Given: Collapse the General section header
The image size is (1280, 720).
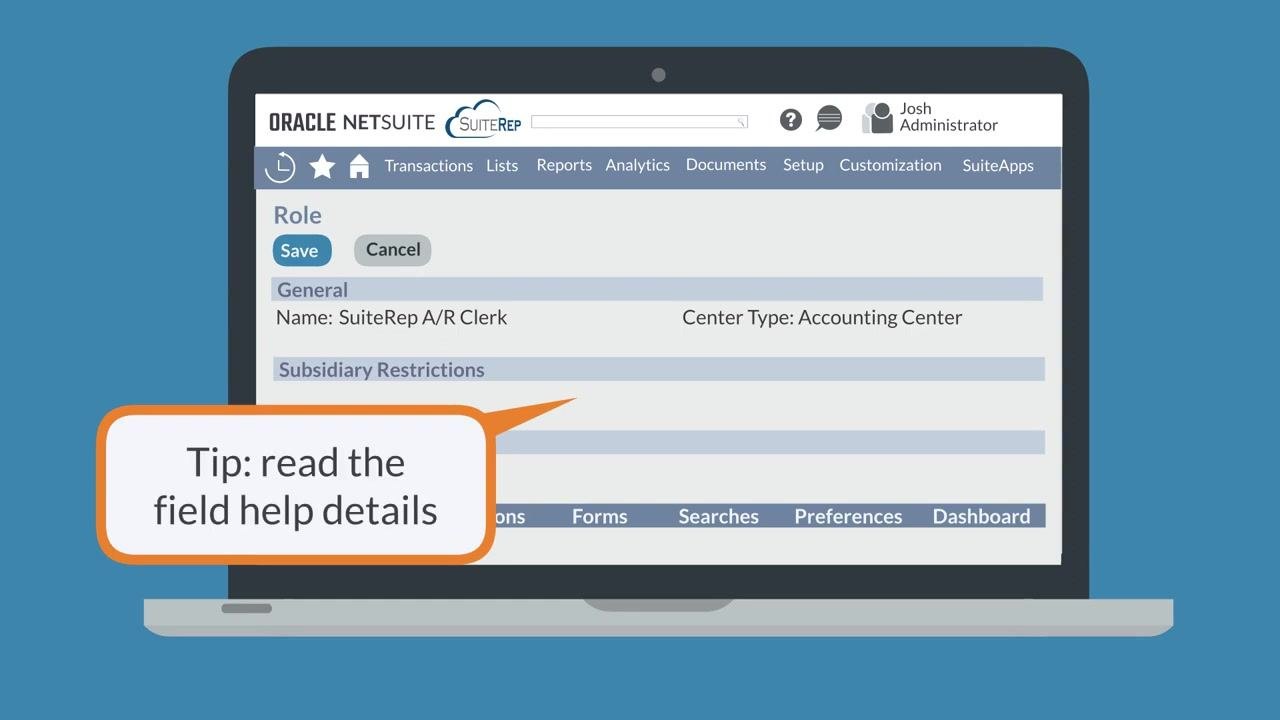Looking at the screenshot, I should coord(657,290).
